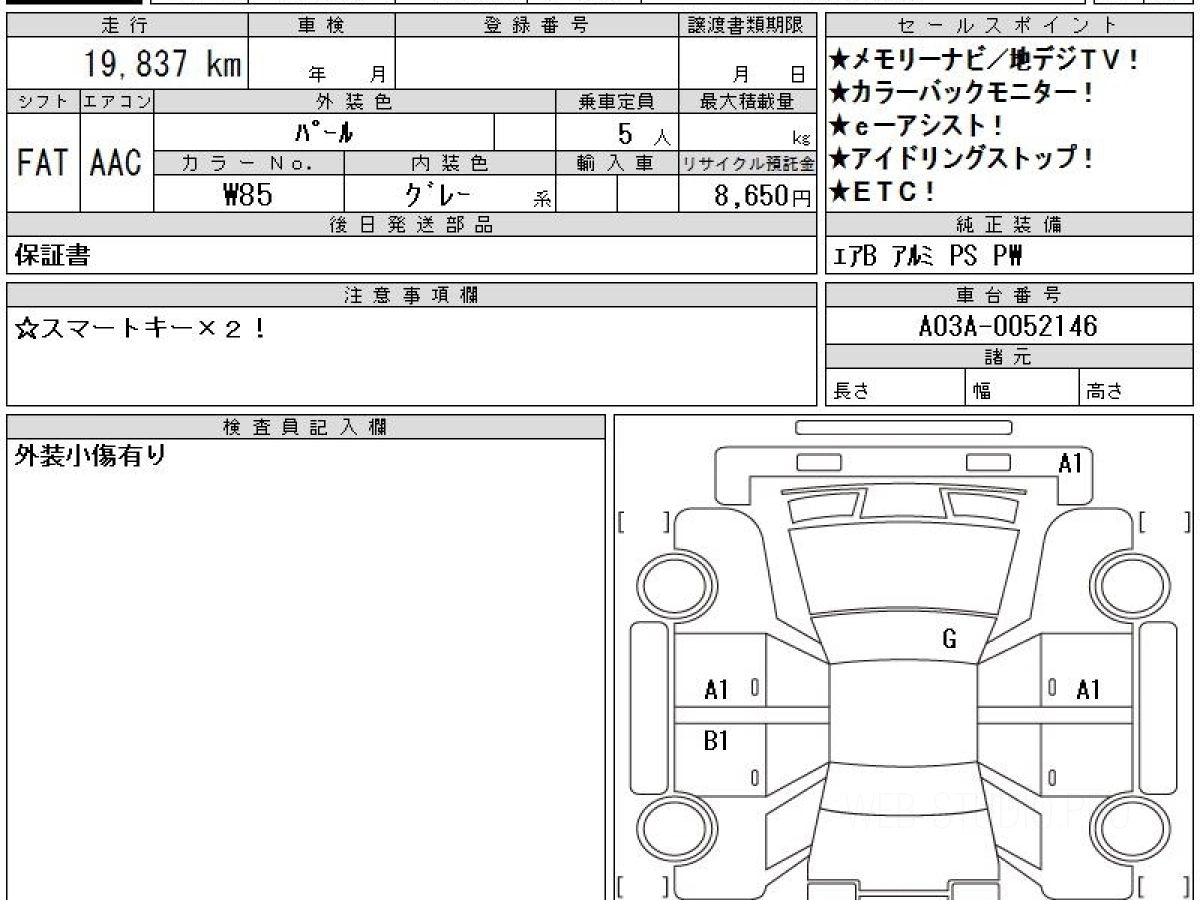Select the グレー interior color value
Viewport: 1200px width, 900px height.
(437, 194)
